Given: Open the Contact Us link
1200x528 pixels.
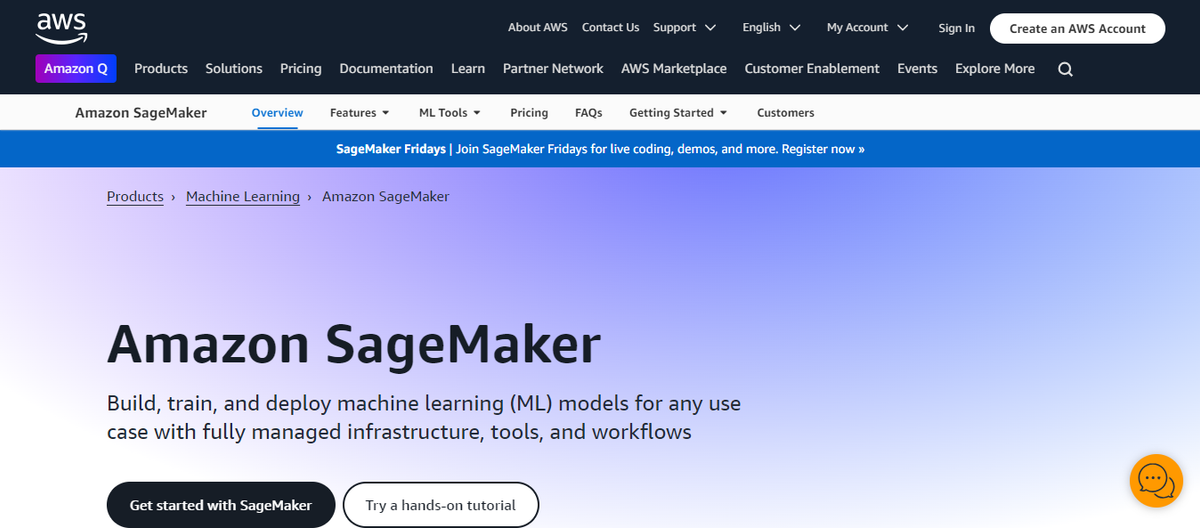Looking at the screenshot, I should 610,28.
